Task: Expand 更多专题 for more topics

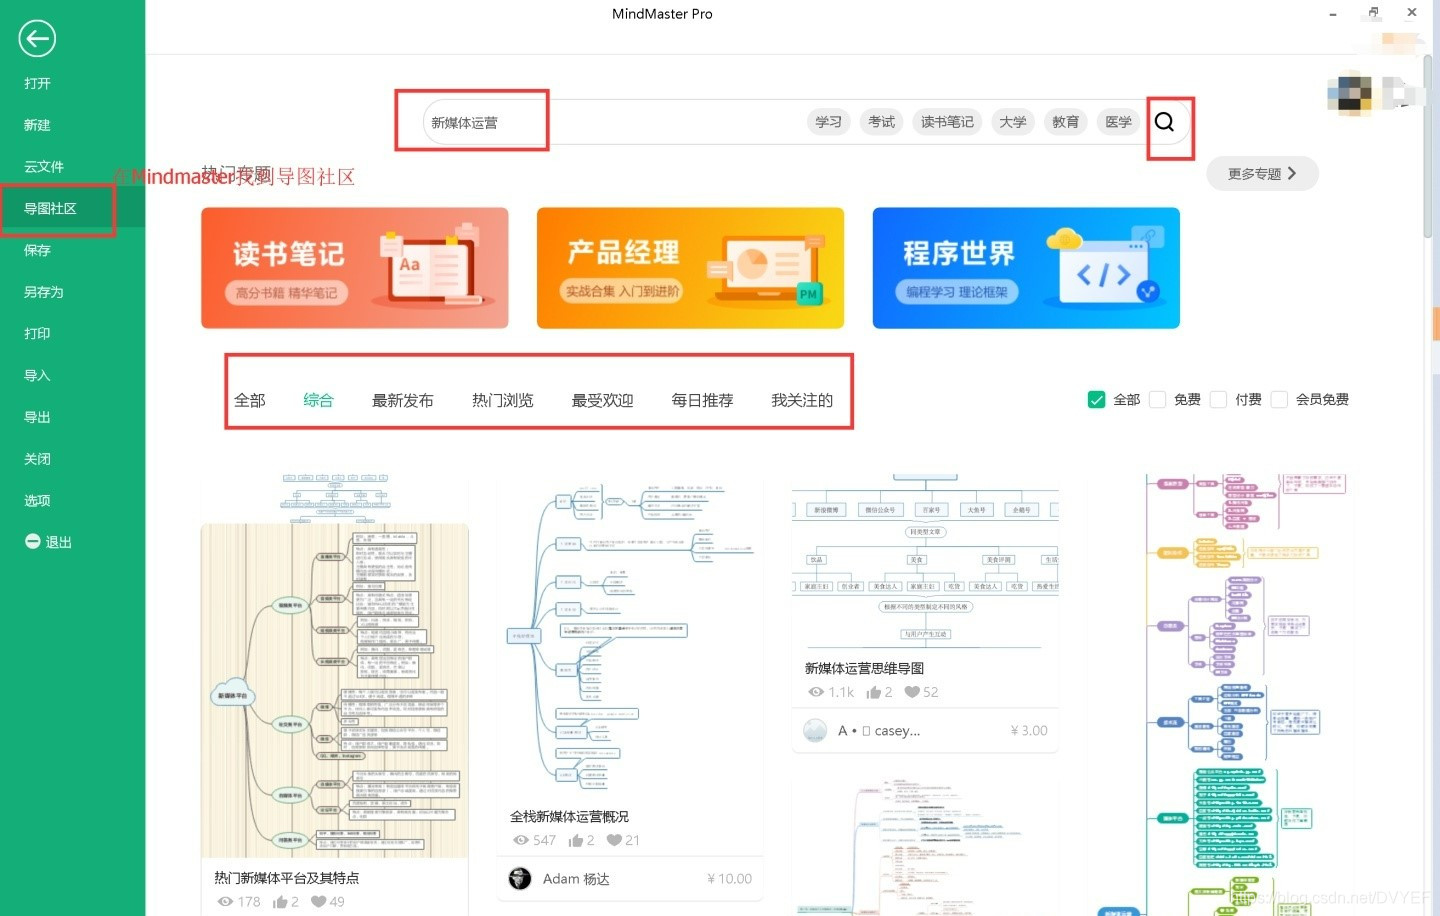Action: coord(1261,173)
